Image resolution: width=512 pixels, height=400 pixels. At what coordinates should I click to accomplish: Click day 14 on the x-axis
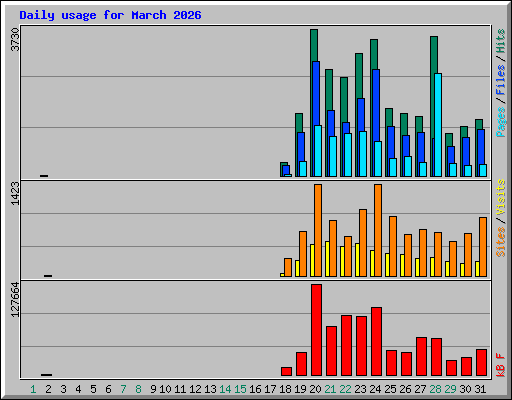point(225,389)
